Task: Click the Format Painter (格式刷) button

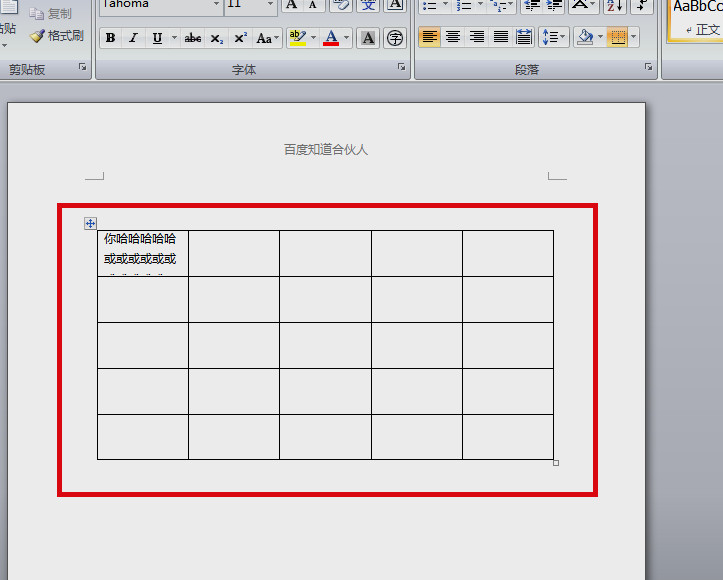Action: tap(57, 36)
